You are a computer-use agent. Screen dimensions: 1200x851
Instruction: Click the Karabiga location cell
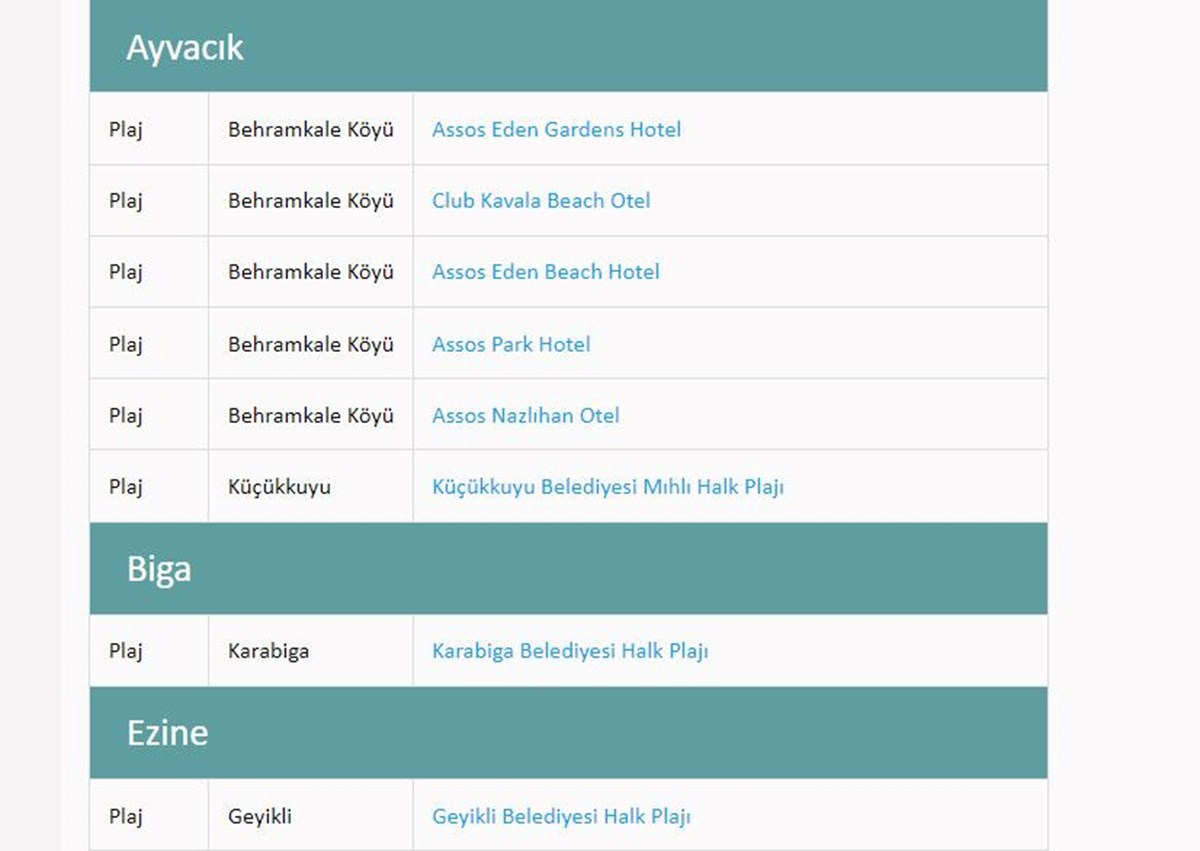(x=310, y=651)
